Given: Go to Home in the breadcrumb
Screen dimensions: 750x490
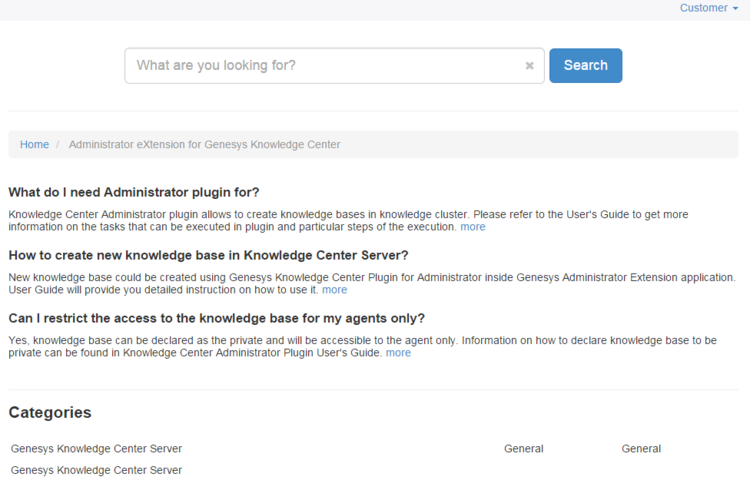Looking at the screenshot, I should 34,145.
